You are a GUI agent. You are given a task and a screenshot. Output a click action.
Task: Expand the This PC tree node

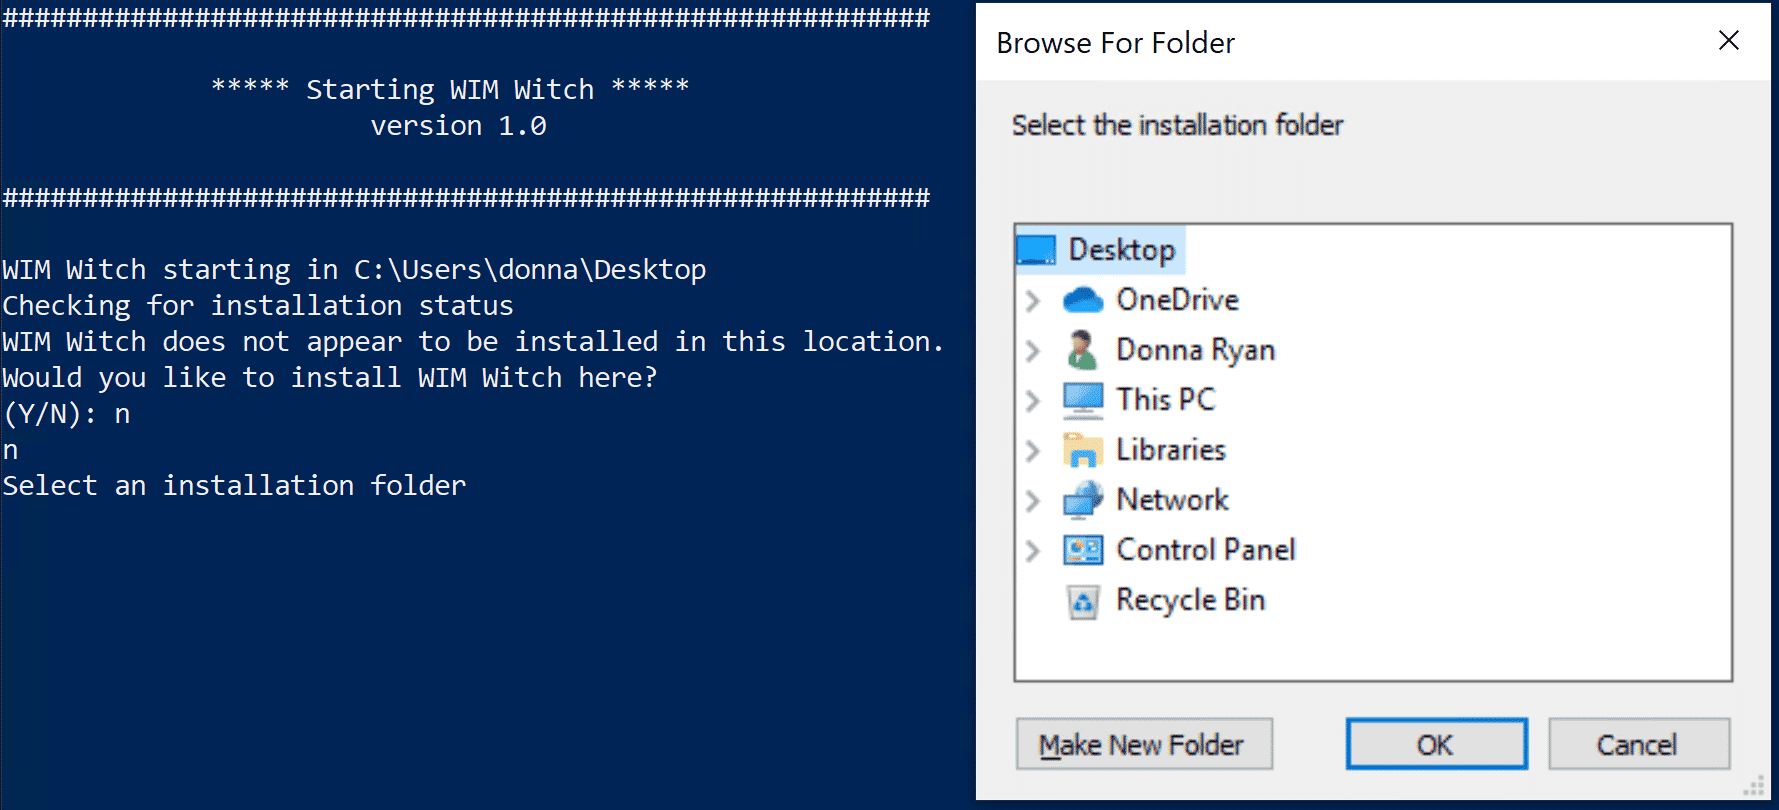coord(1033,400)
